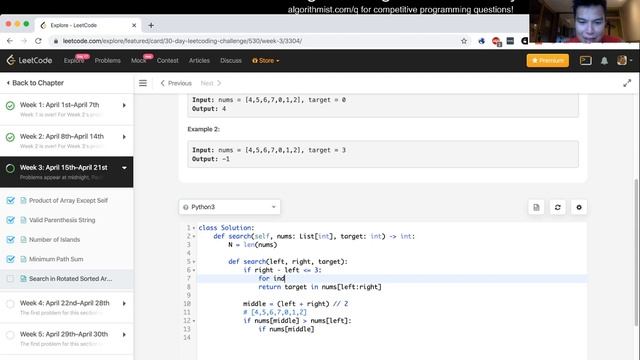The width and height of the screenshot is (640, 360).
Task: Place cursor on code line 7
Action: point(392,278)
